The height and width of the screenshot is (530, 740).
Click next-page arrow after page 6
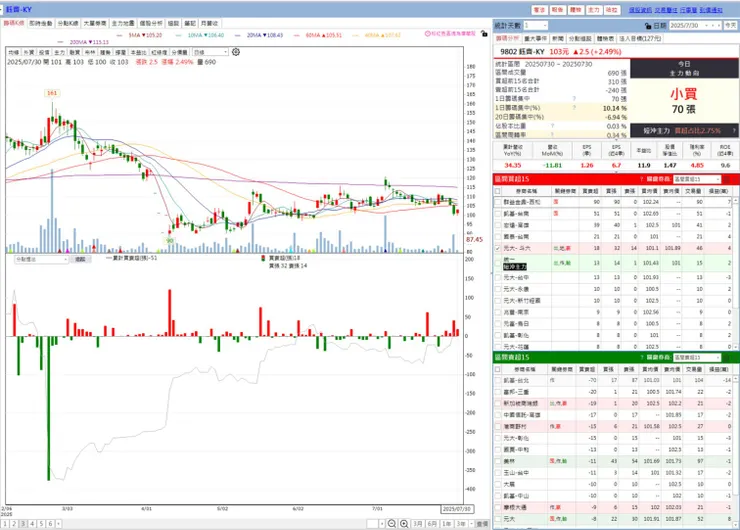tap(59, 523)
